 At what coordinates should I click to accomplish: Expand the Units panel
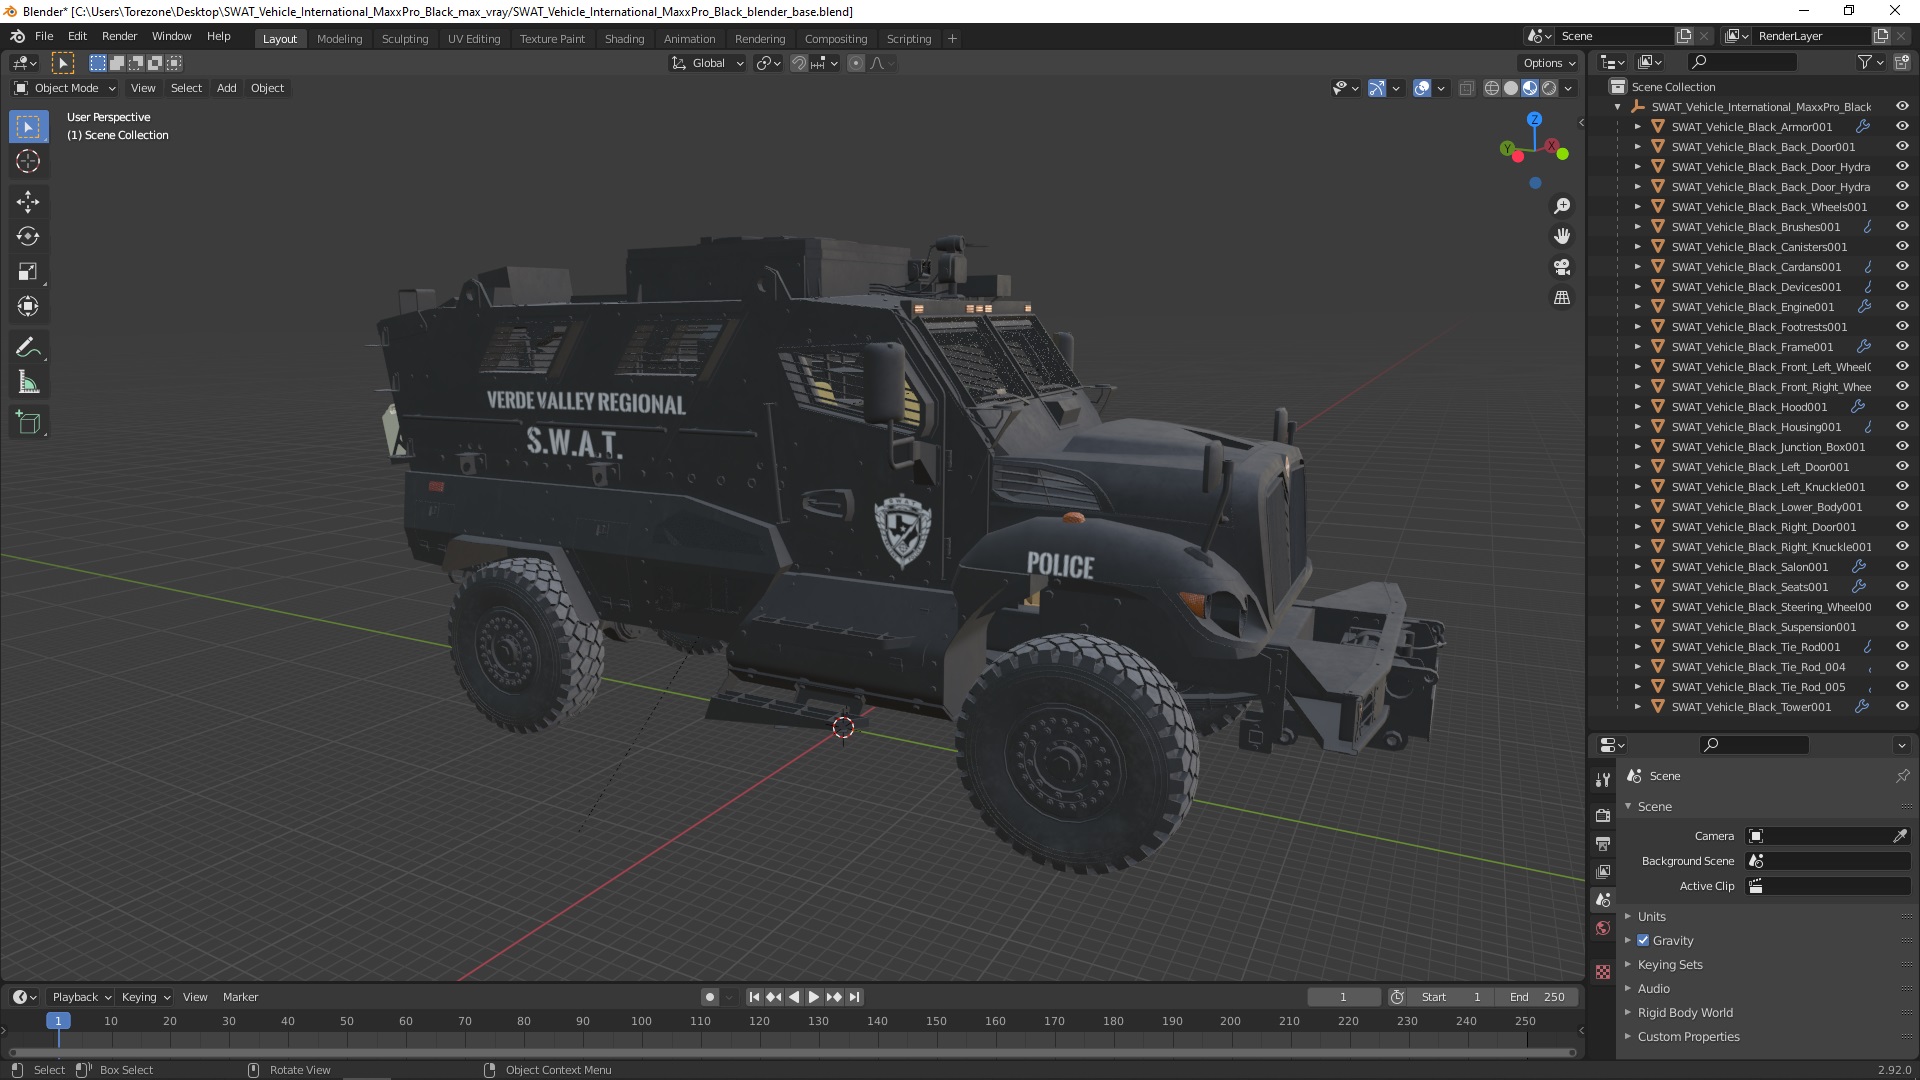pyautogui.click(x=1651, y=916)
